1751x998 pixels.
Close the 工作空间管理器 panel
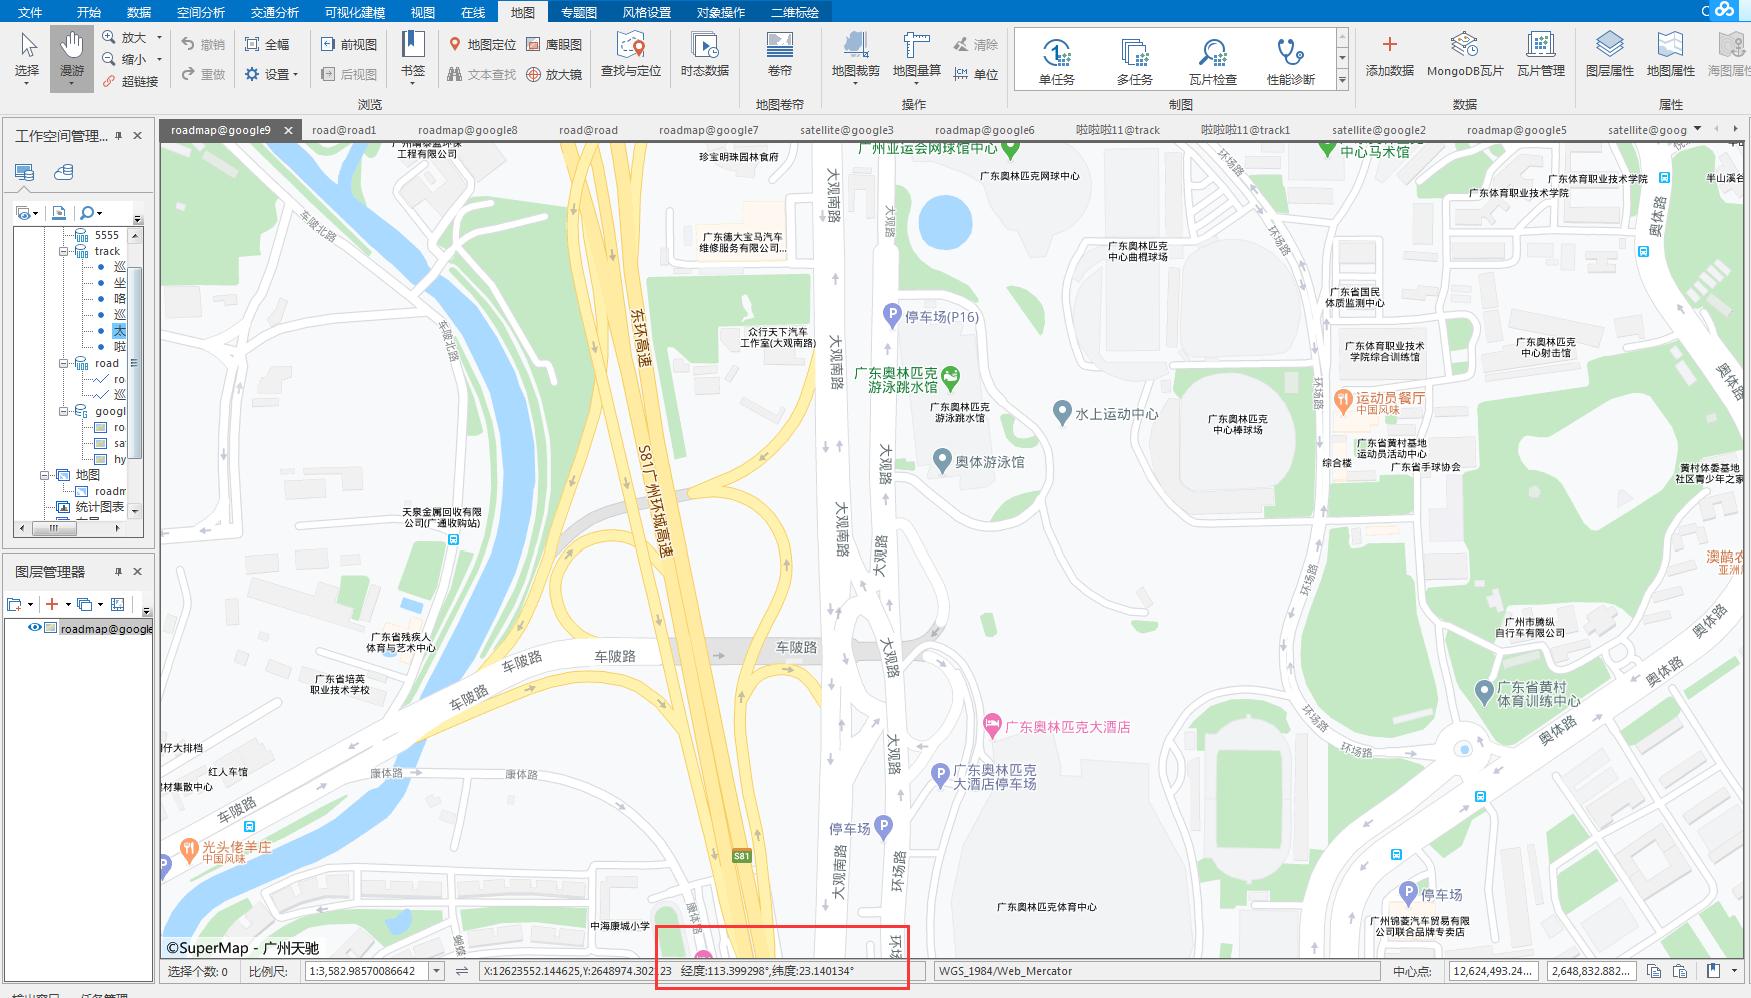click(x=138, y=135)
